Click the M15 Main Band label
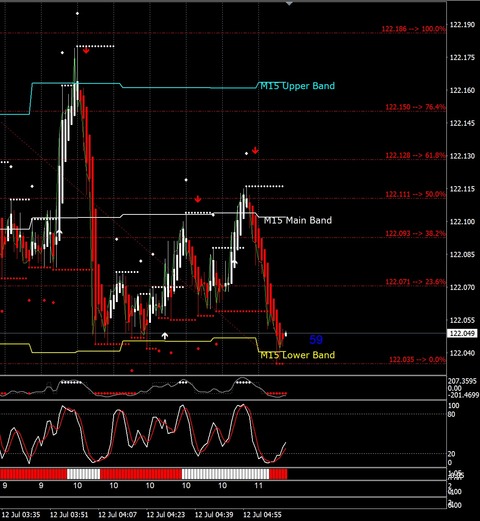The height and width of the screenshot is (521, 480). 298,220
